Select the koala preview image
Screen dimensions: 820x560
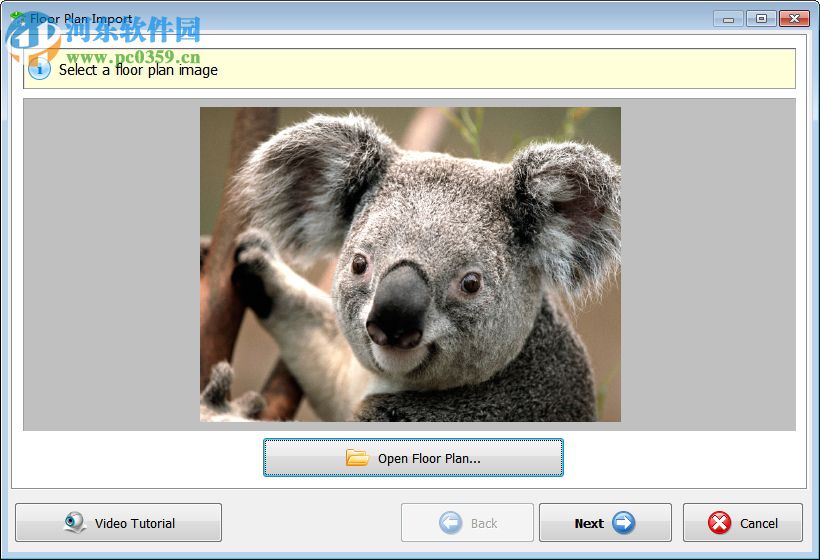tap(410, 264)
